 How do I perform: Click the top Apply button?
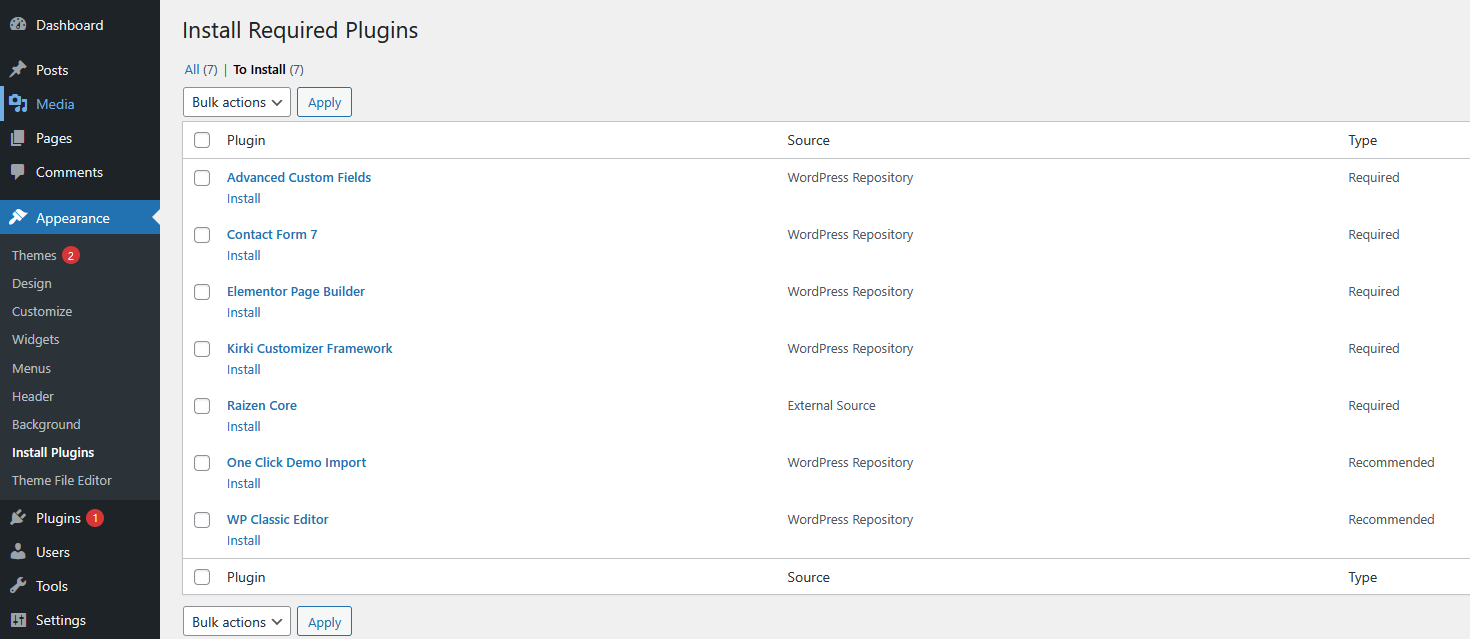point(324,102)
